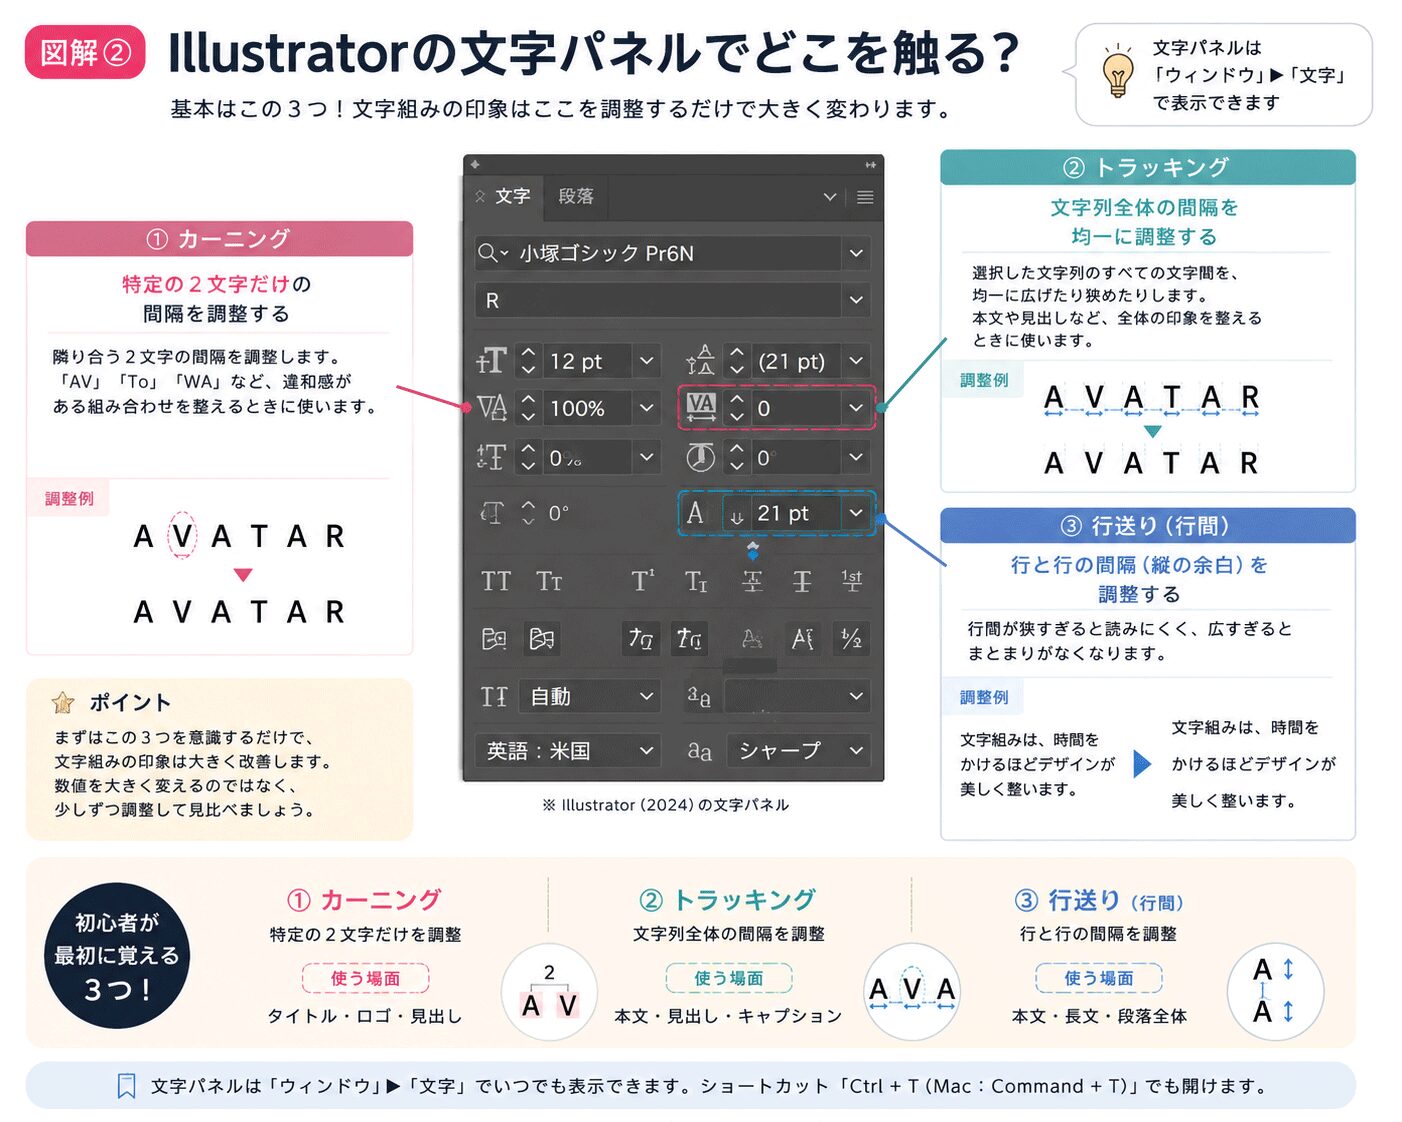Viewport: 1402px width, 1122px height.
Task: Click the first flag-shaped icon in the glyph row
Action: (x=495, y=638)
